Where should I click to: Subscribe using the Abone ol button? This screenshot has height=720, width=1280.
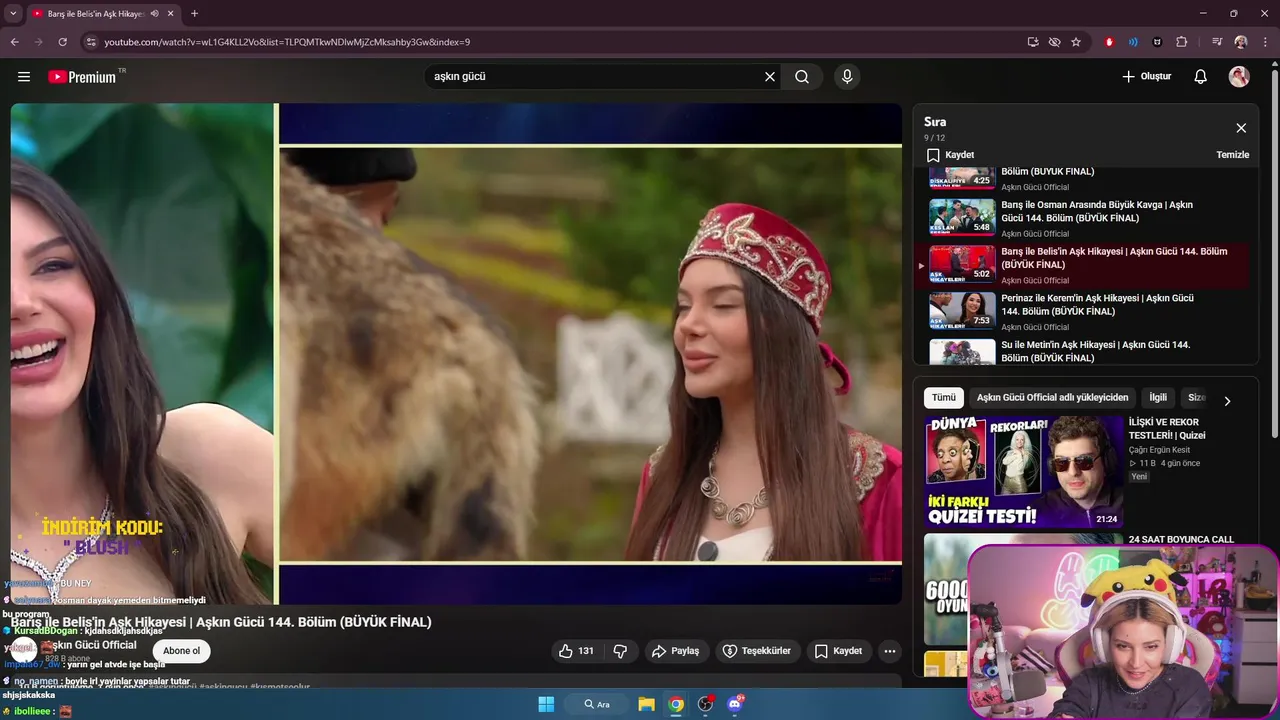click(x=181, y=651)
